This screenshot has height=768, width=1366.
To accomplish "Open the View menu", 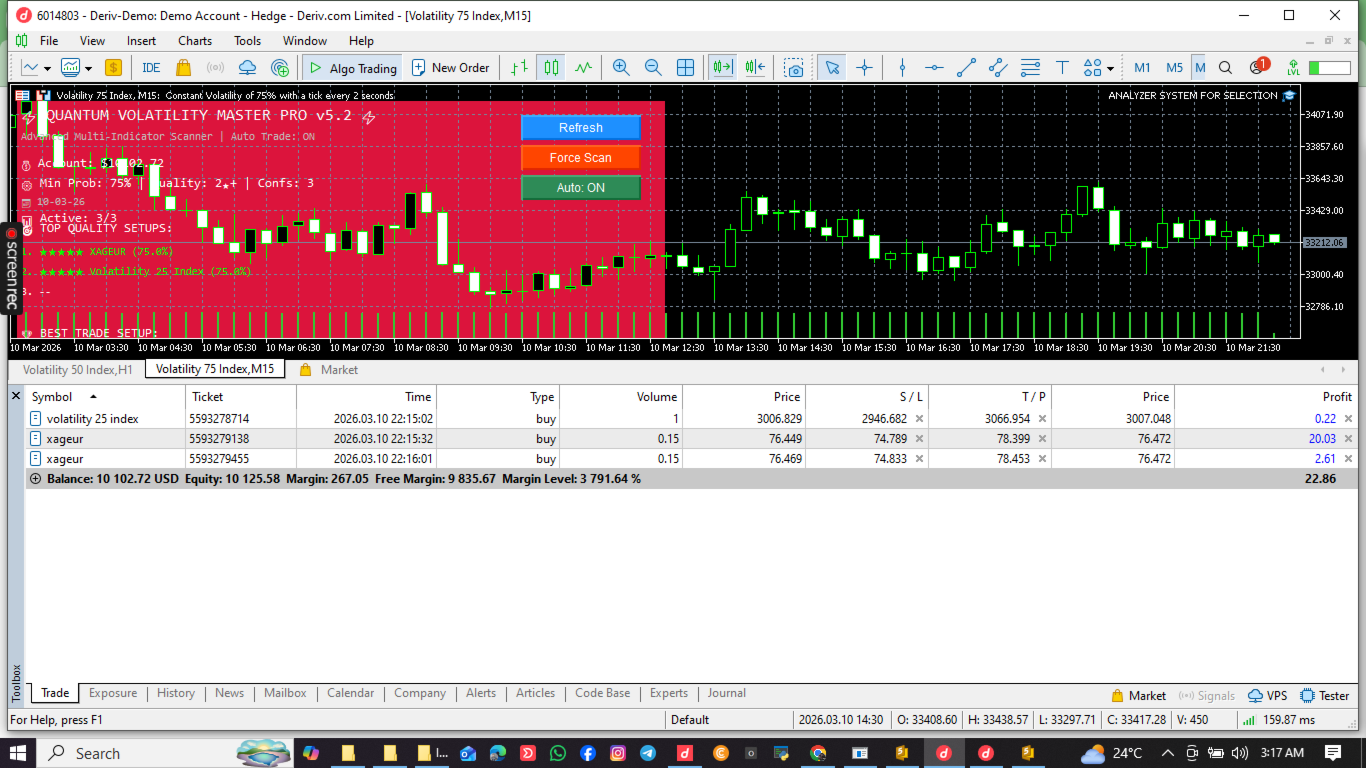I will coord(92,41).
